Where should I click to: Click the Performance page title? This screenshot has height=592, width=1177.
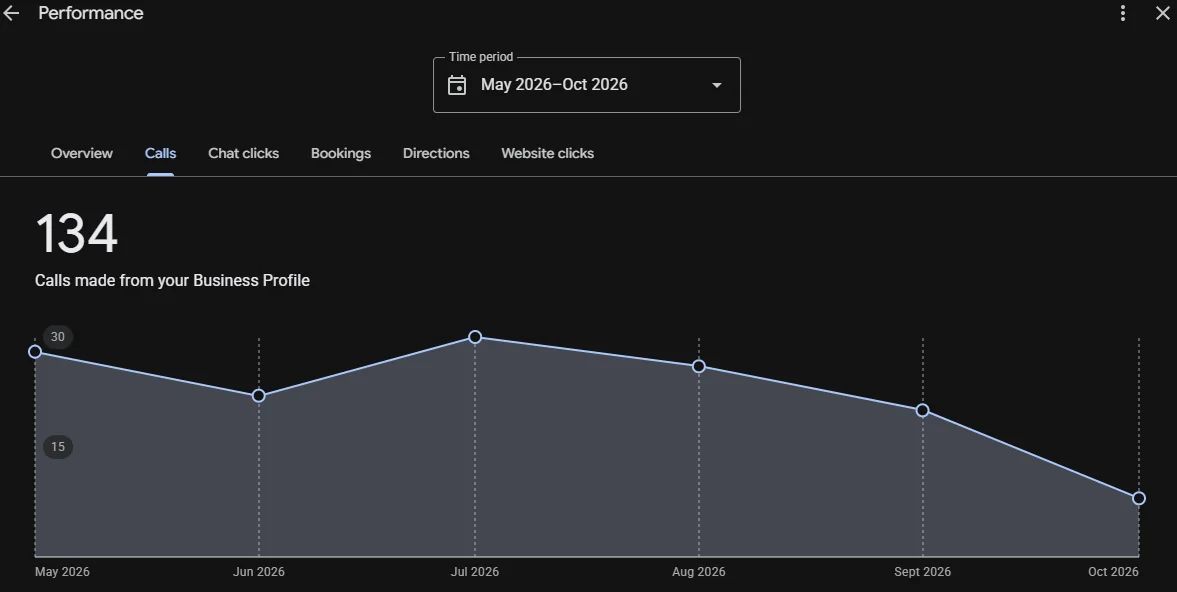(x=91, y=14)
